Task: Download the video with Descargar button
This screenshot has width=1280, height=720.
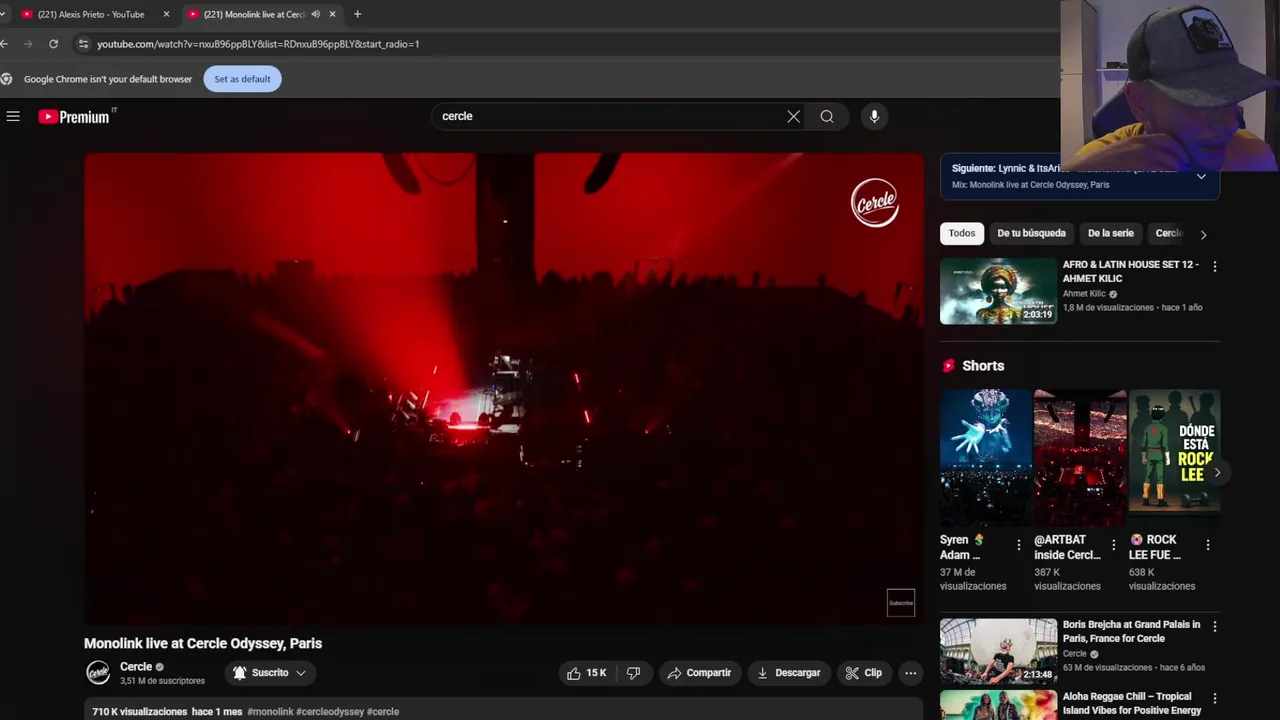Action: pyautogui.click(x=788, y=673)
